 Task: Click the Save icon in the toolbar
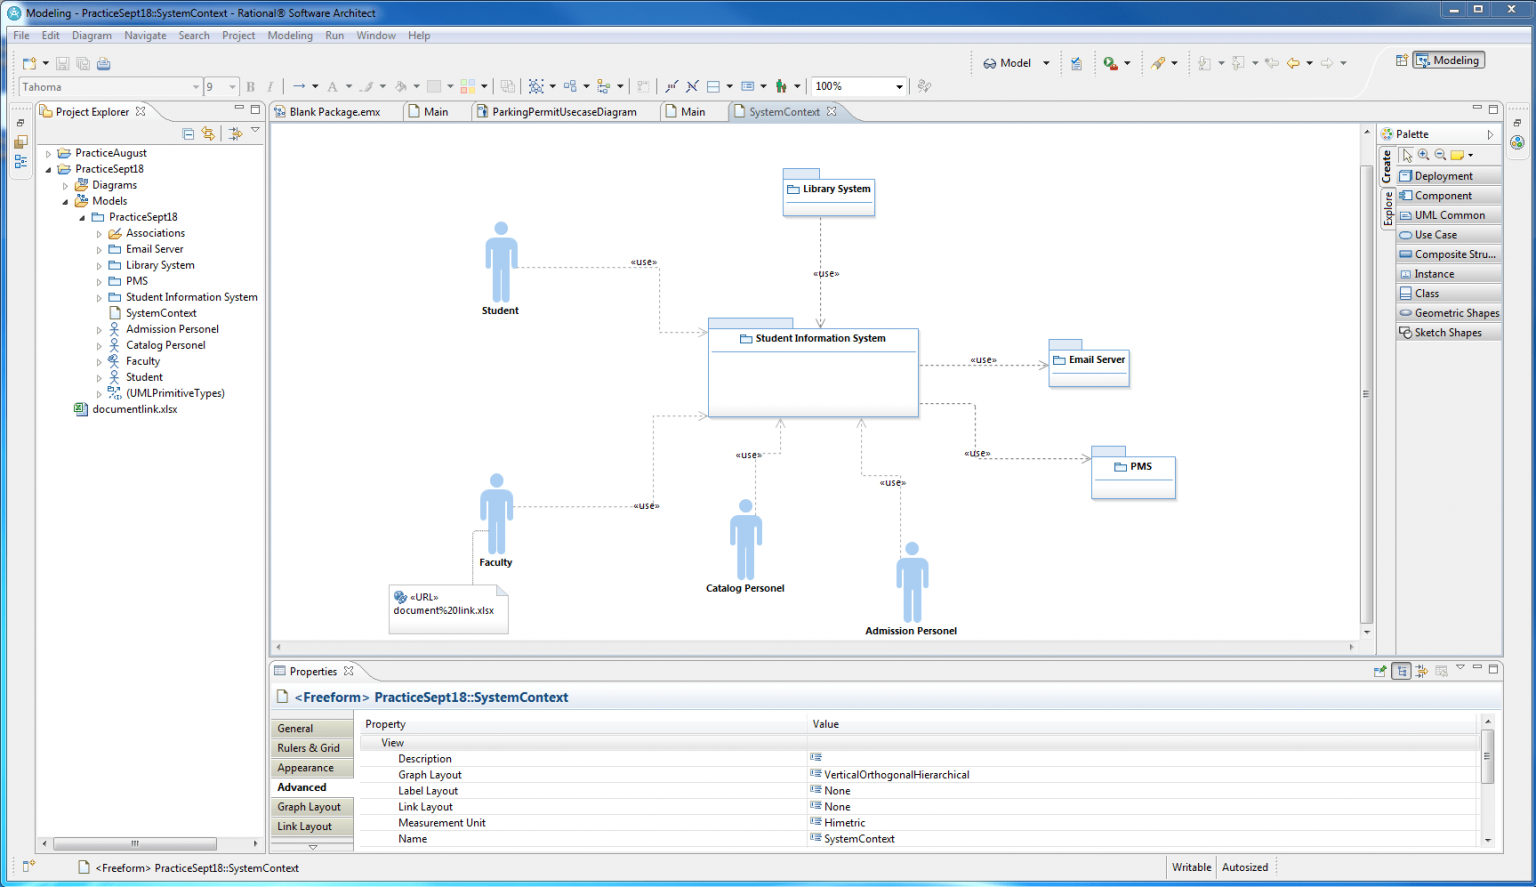62,63
